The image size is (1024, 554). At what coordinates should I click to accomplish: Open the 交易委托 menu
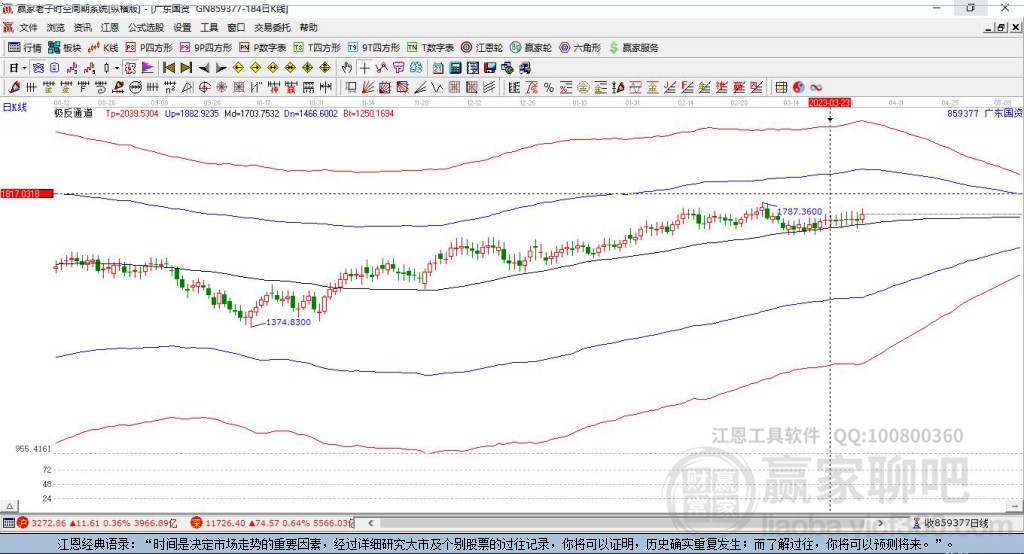(x=272, y=27)
